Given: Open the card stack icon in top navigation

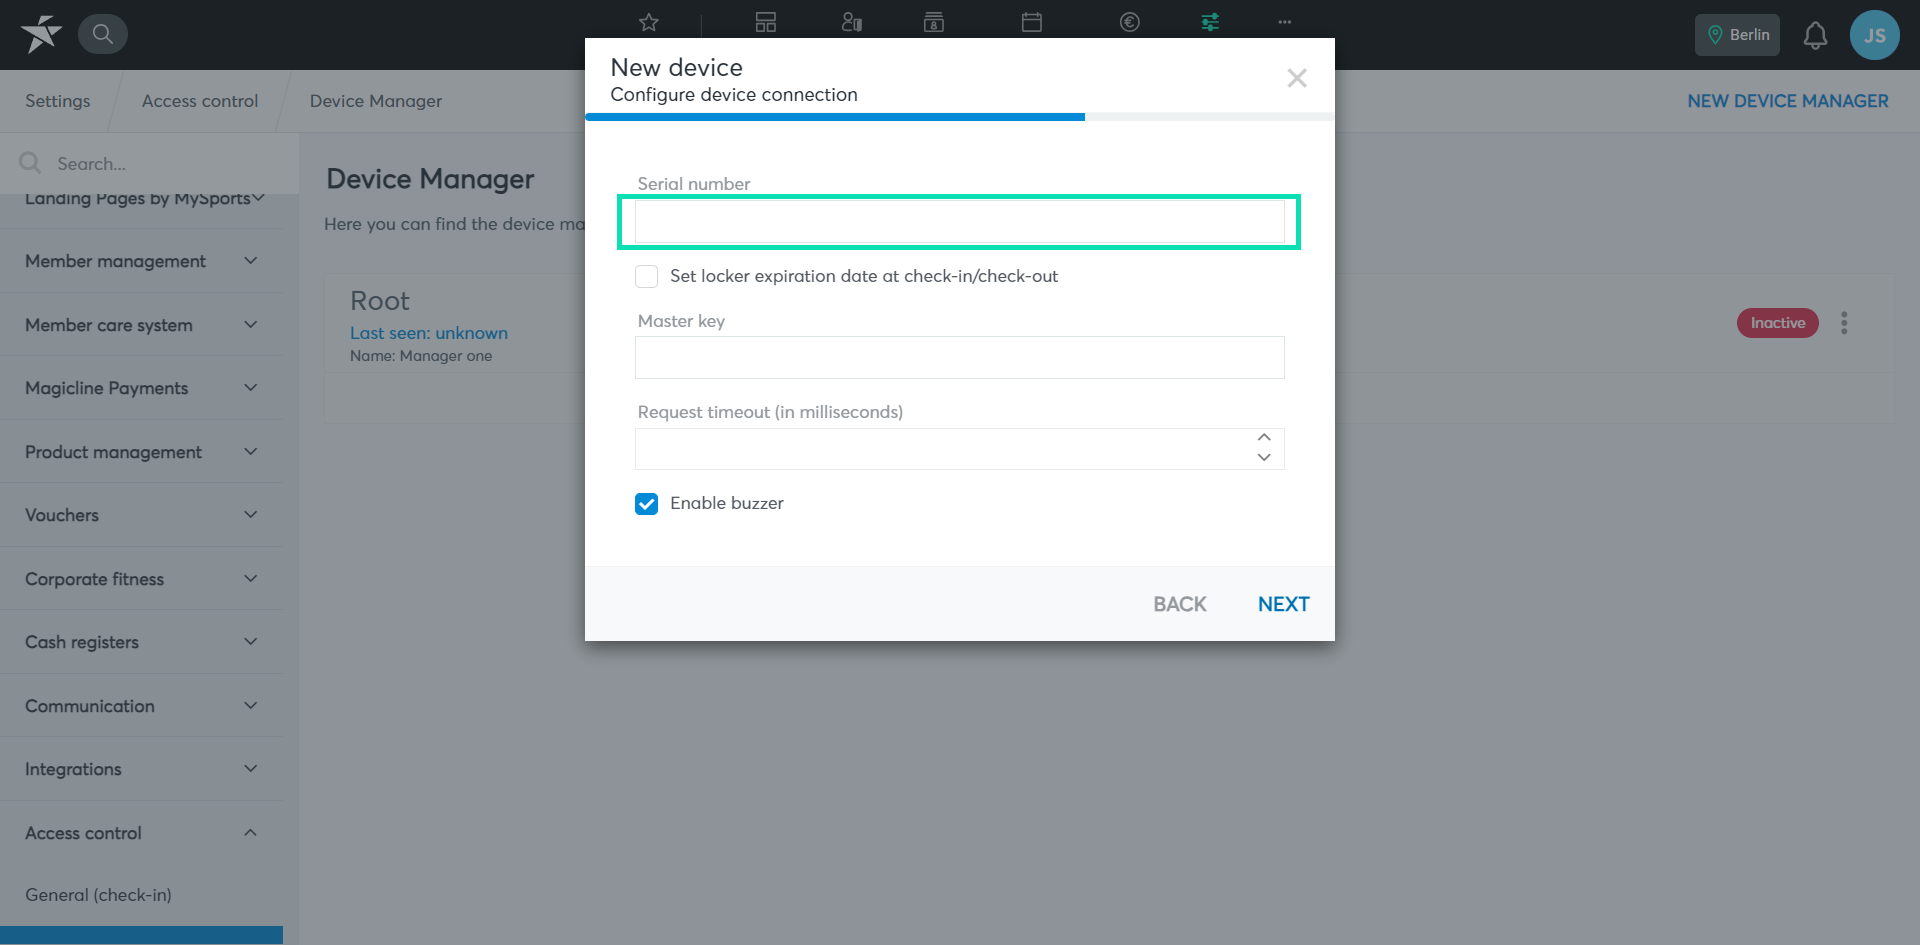Looking at the screenshot, I should click(934, 22).
